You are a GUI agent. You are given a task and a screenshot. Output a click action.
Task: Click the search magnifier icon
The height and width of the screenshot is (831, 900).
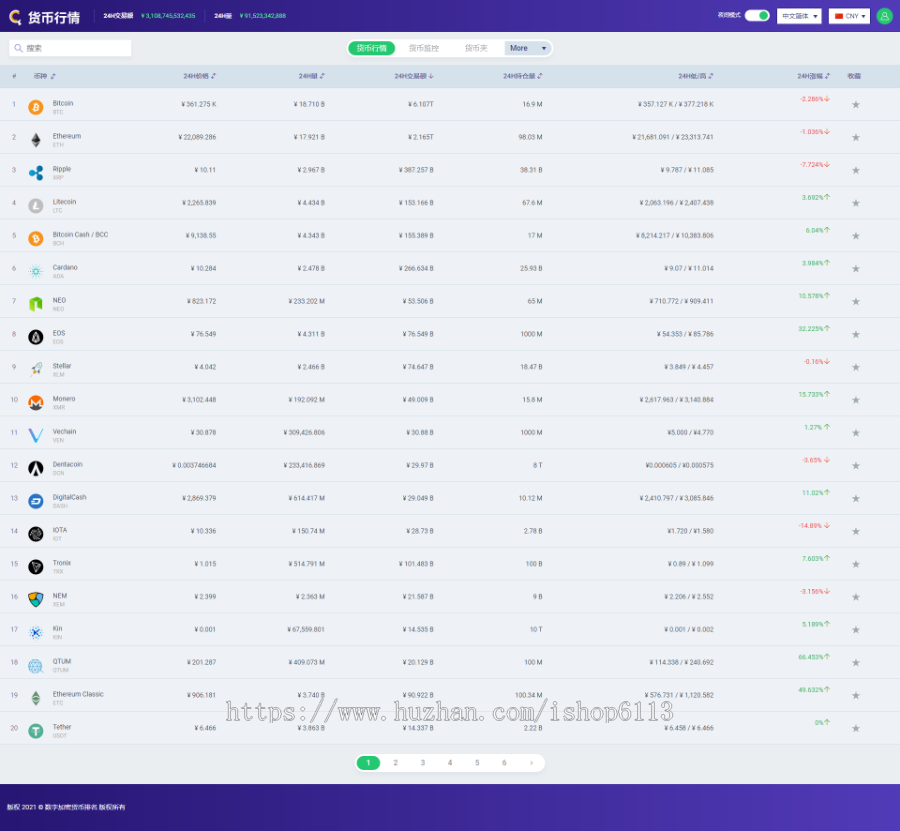point(18,48)
